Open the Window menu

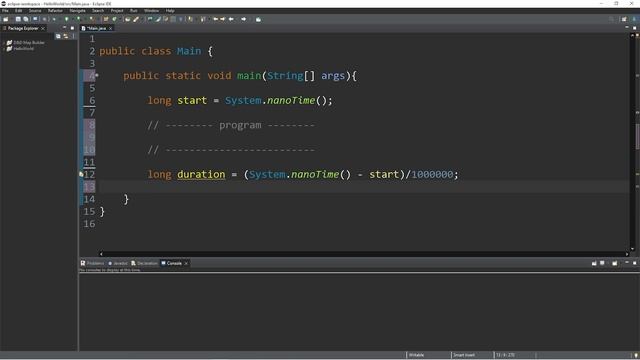[x=151, y=11]
